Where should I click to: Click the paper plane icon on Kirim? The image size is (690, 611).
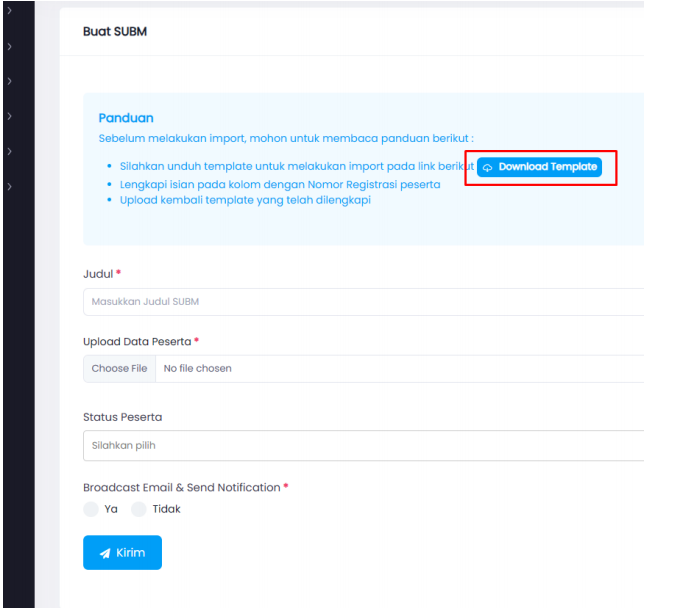tap(104, 553)
